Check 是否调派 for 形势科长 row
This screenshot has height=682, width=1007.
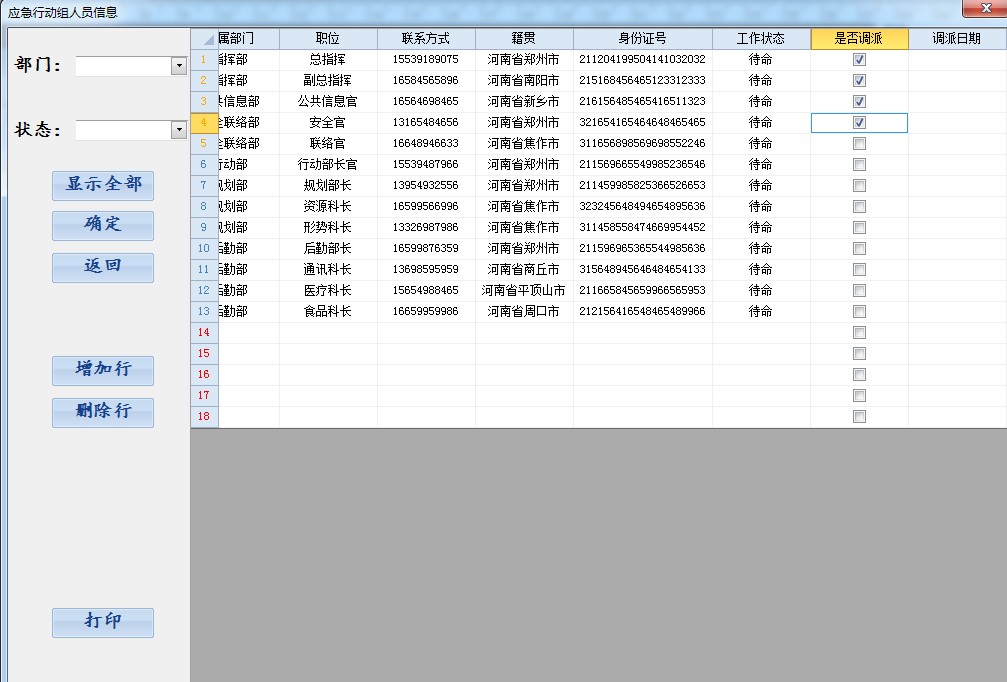[859, 227]
